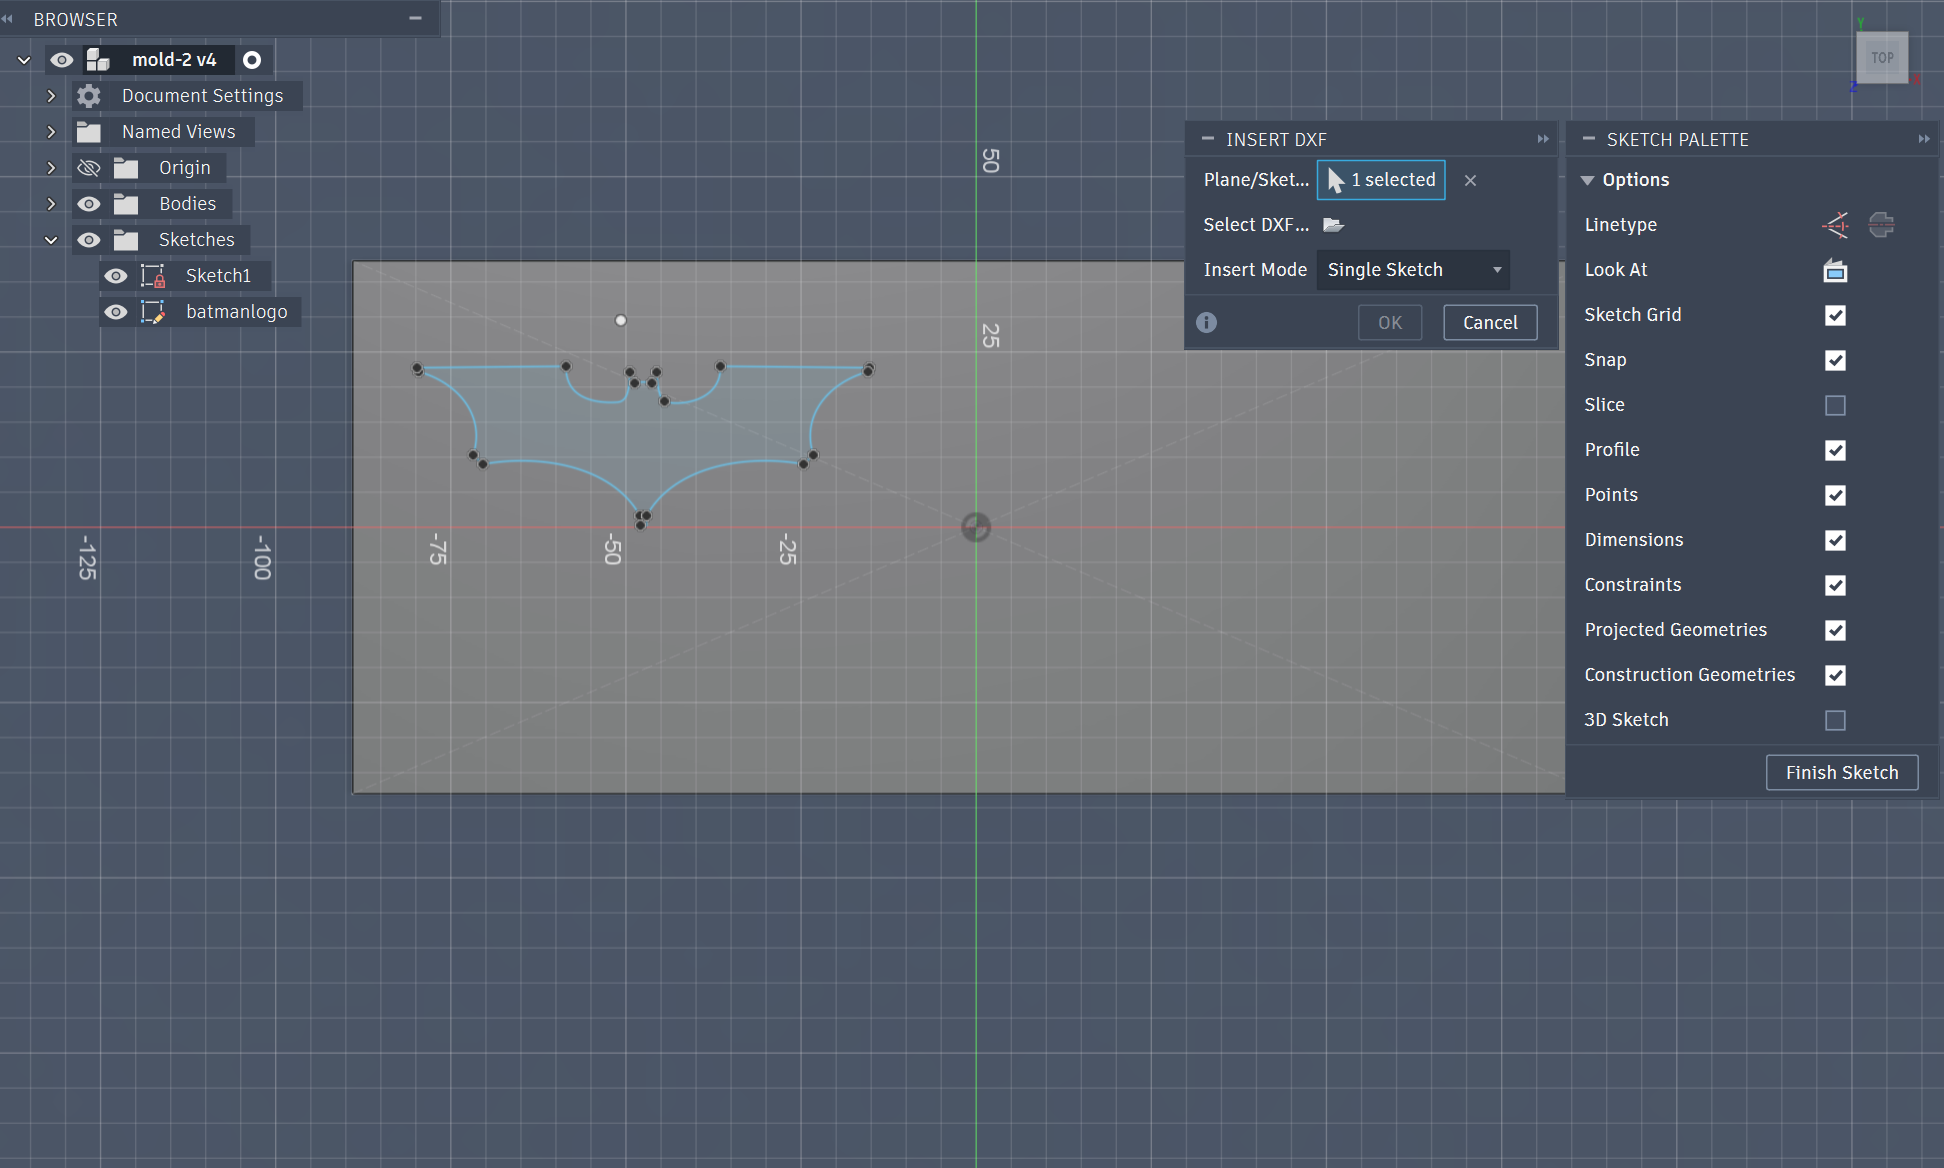The image size is (1944, 1168).
Task: Collapse the Sketches node
Action: (x=51, y=240)
